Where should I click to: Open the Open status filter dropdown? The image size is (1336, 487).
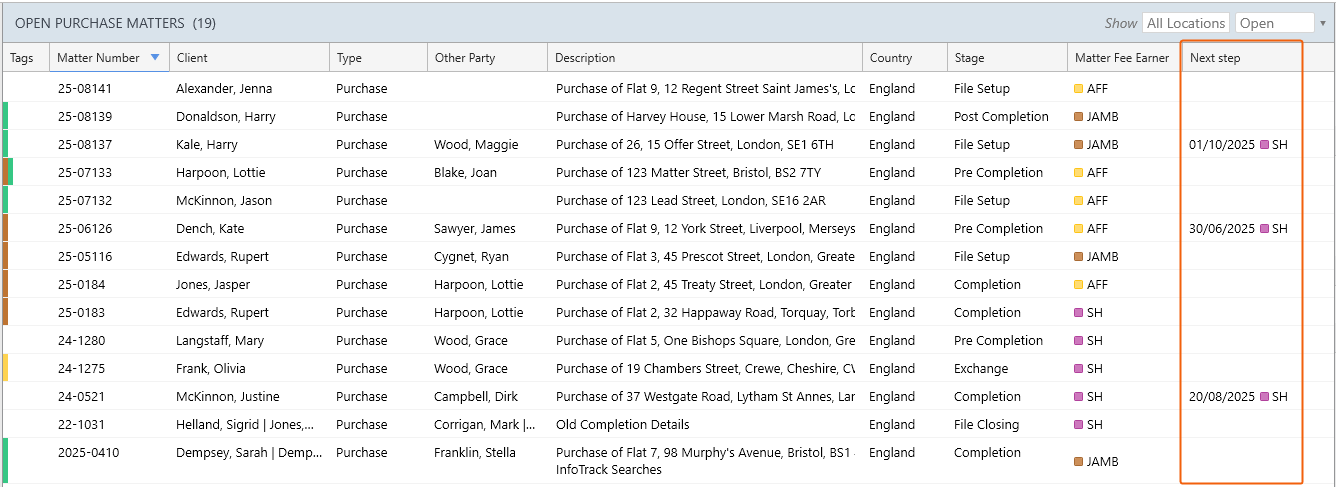pyautogui.click(x=1274, y=23)
